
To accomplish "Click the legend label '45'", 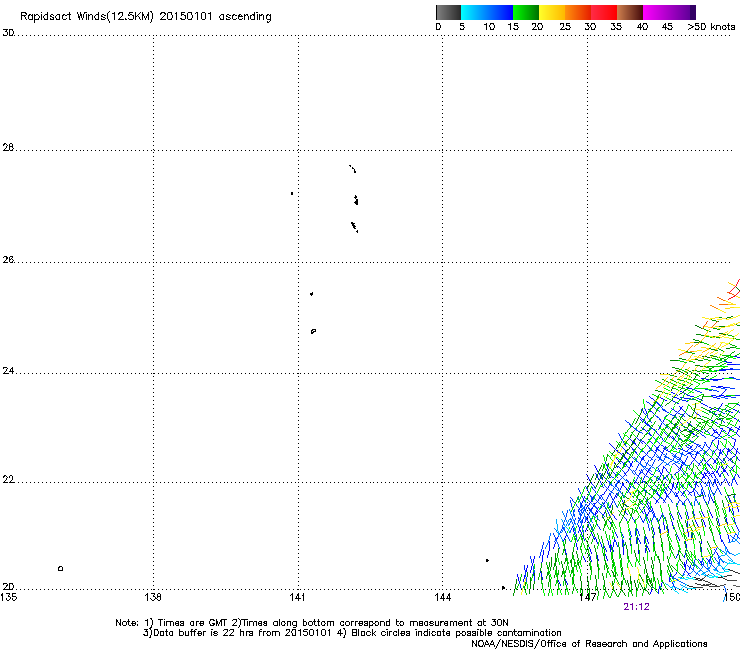I will pos(667,27).
